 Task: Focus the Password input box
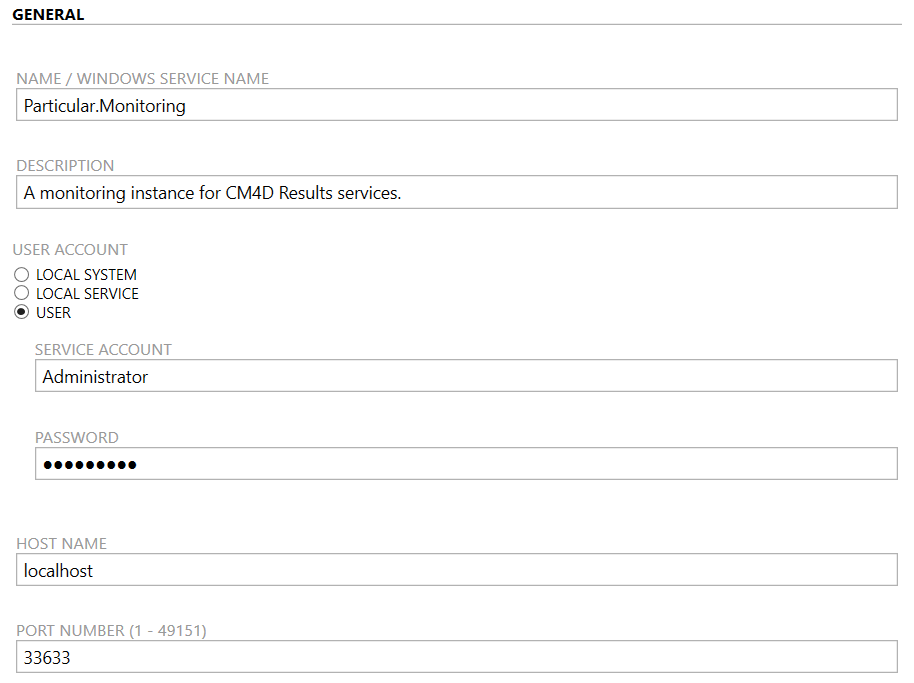pos(466,464)
